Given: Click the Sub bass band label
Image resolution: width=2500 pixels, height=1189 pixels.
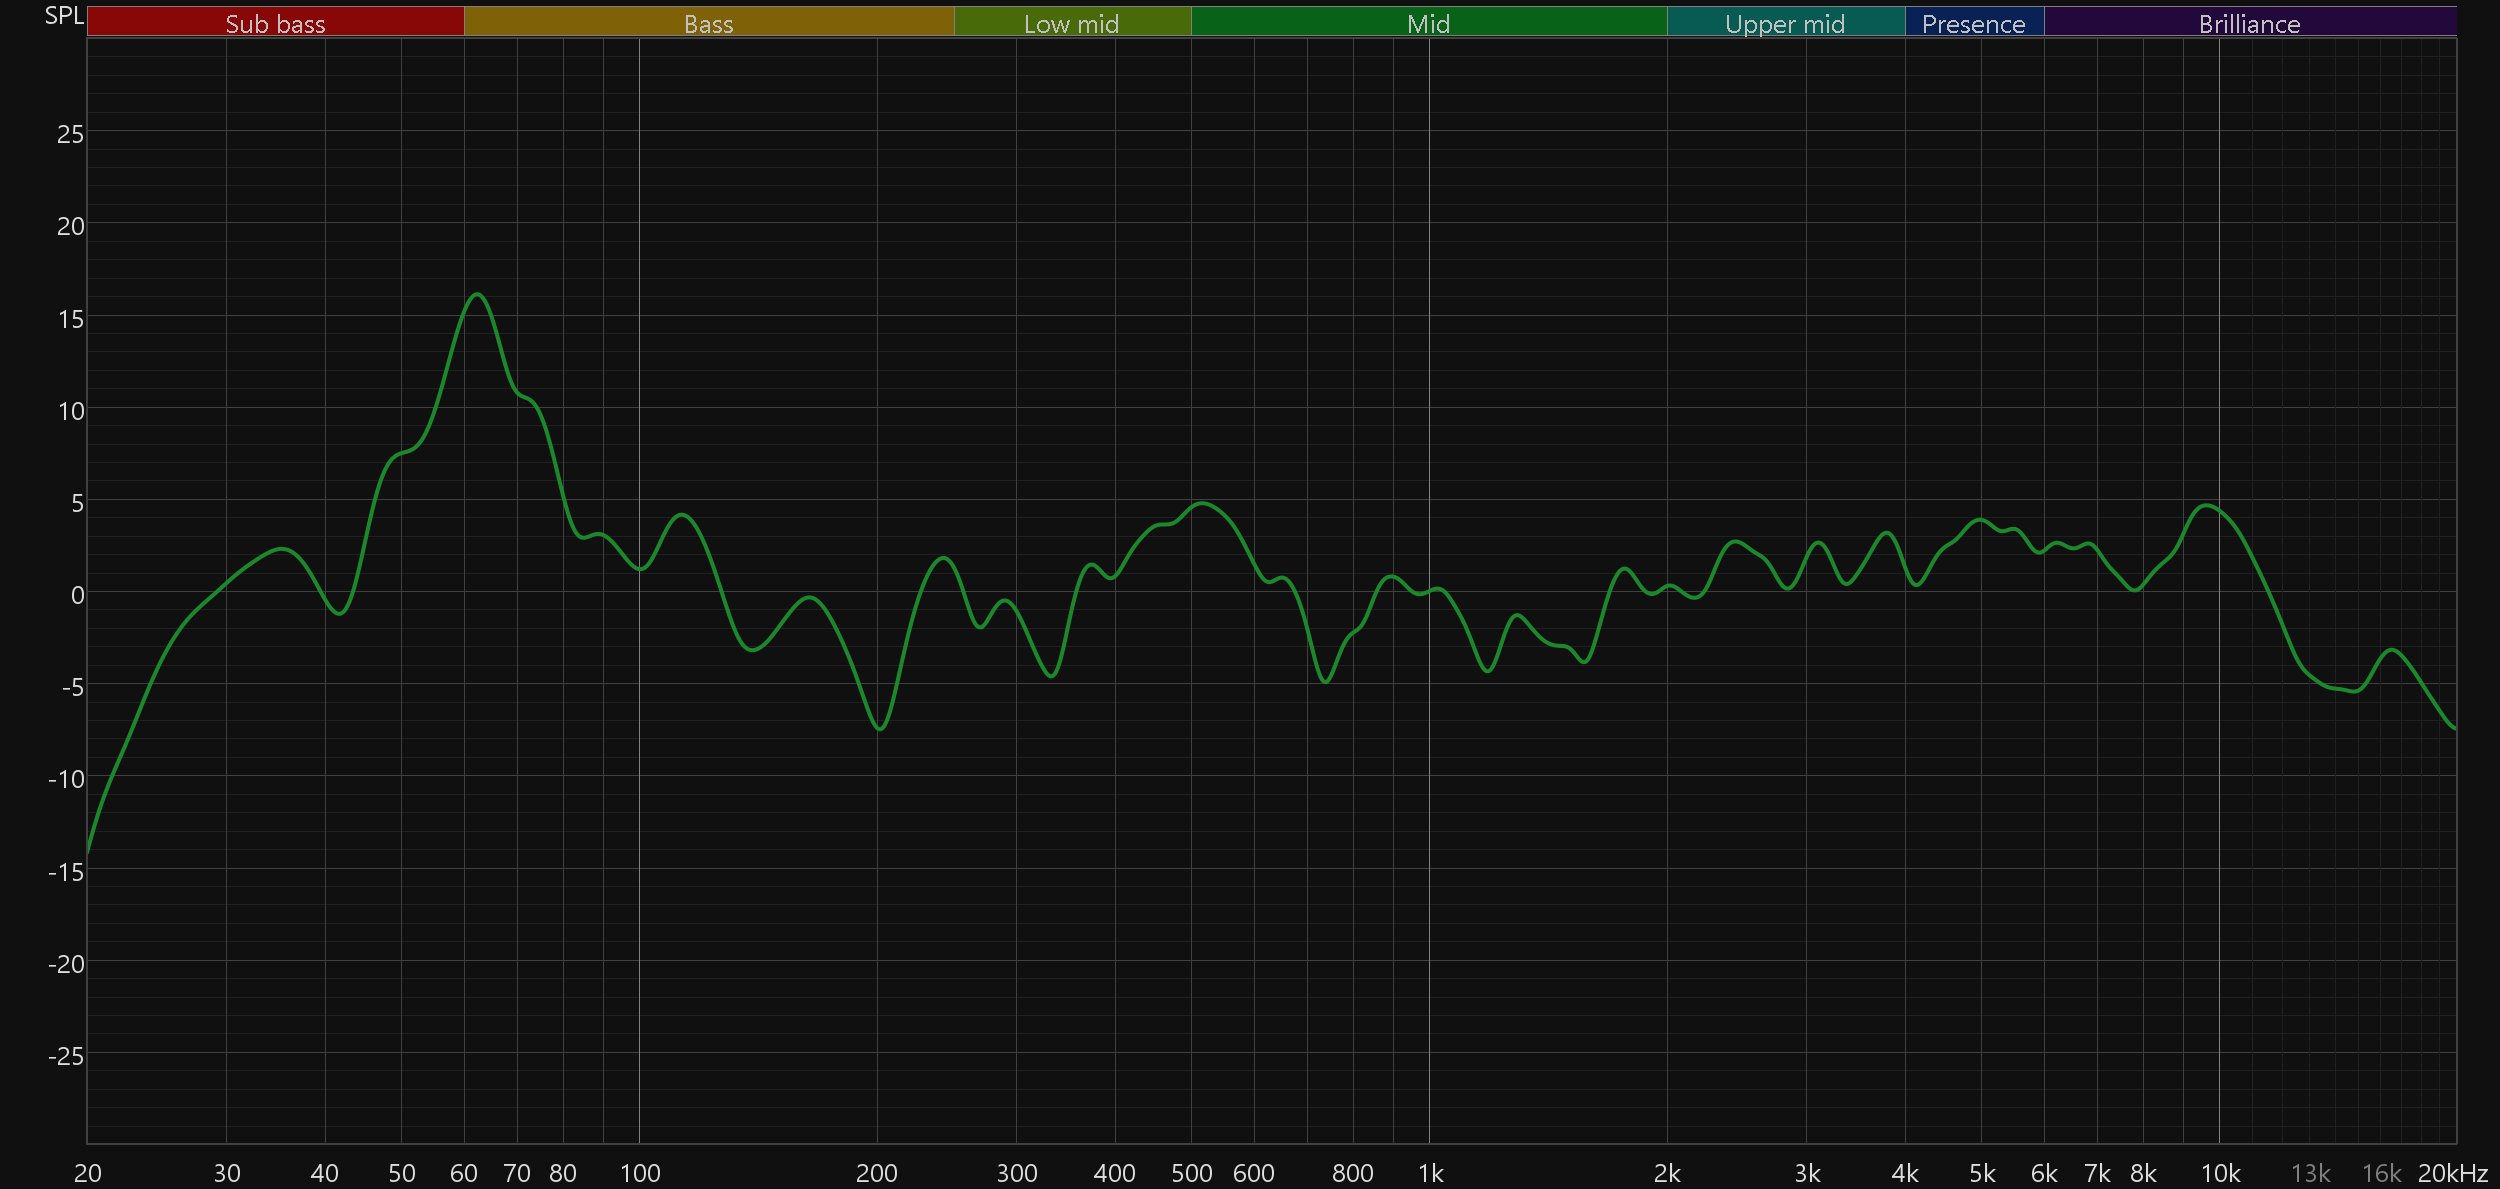Looking at the screenshot, I should [275, 23].
